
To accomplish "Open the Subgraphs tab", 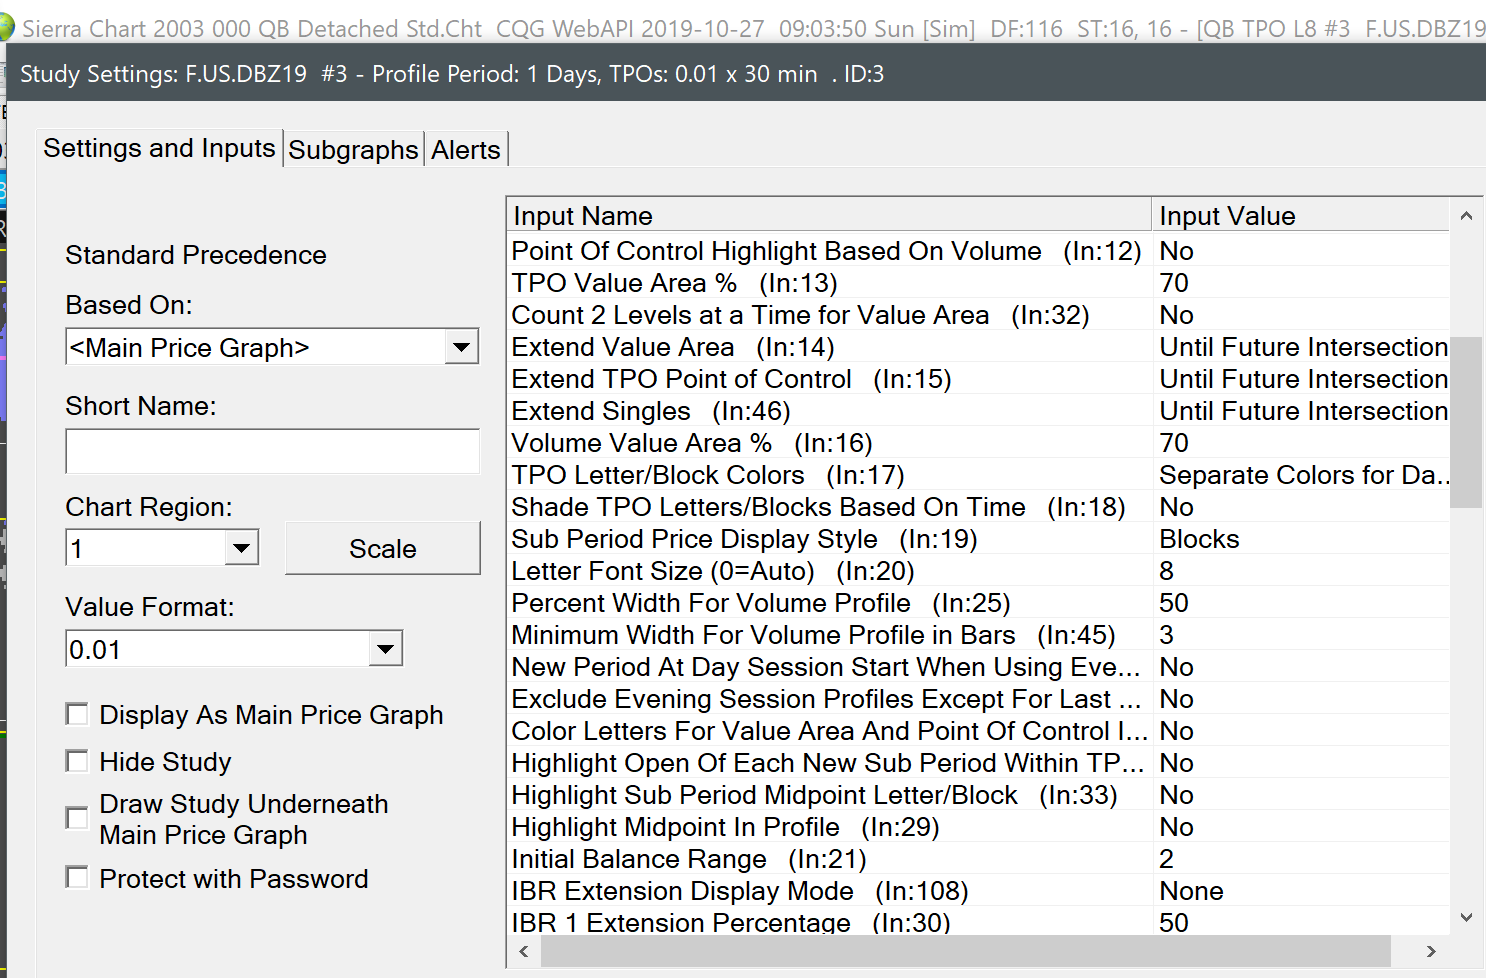I will (353, 150).
